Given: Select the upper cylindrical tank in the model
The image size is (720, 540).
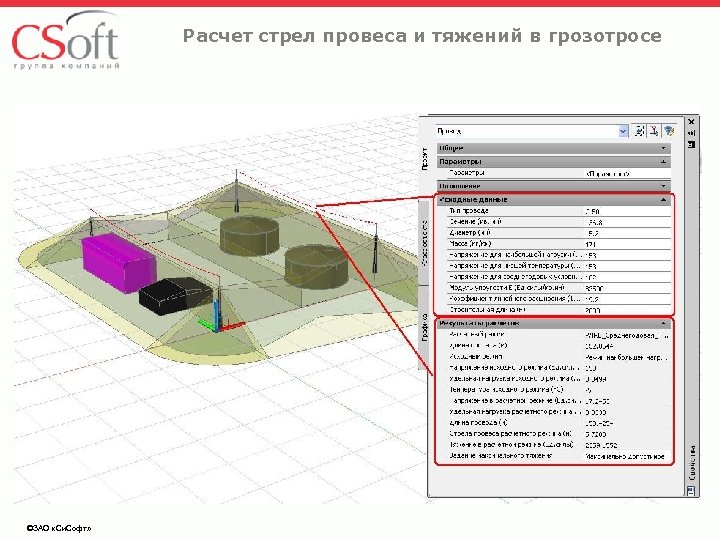Looking at the screenshot, I should (x=249, y=236).
